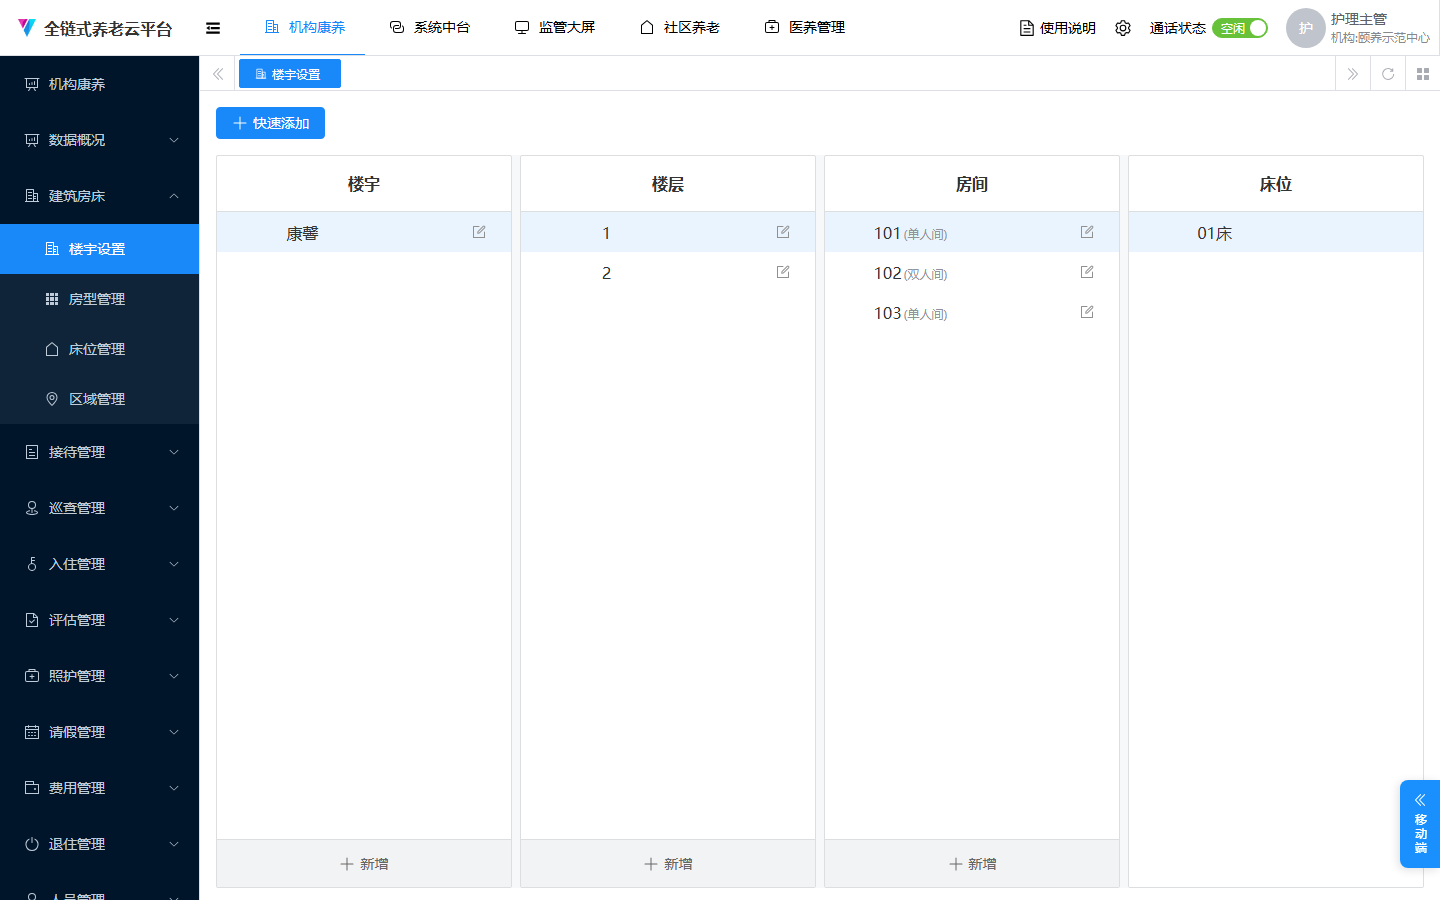Viewport: 1440px width, 900px height.
Task: Edit room 103 with its edit icon
Action: coord(1087,312)
